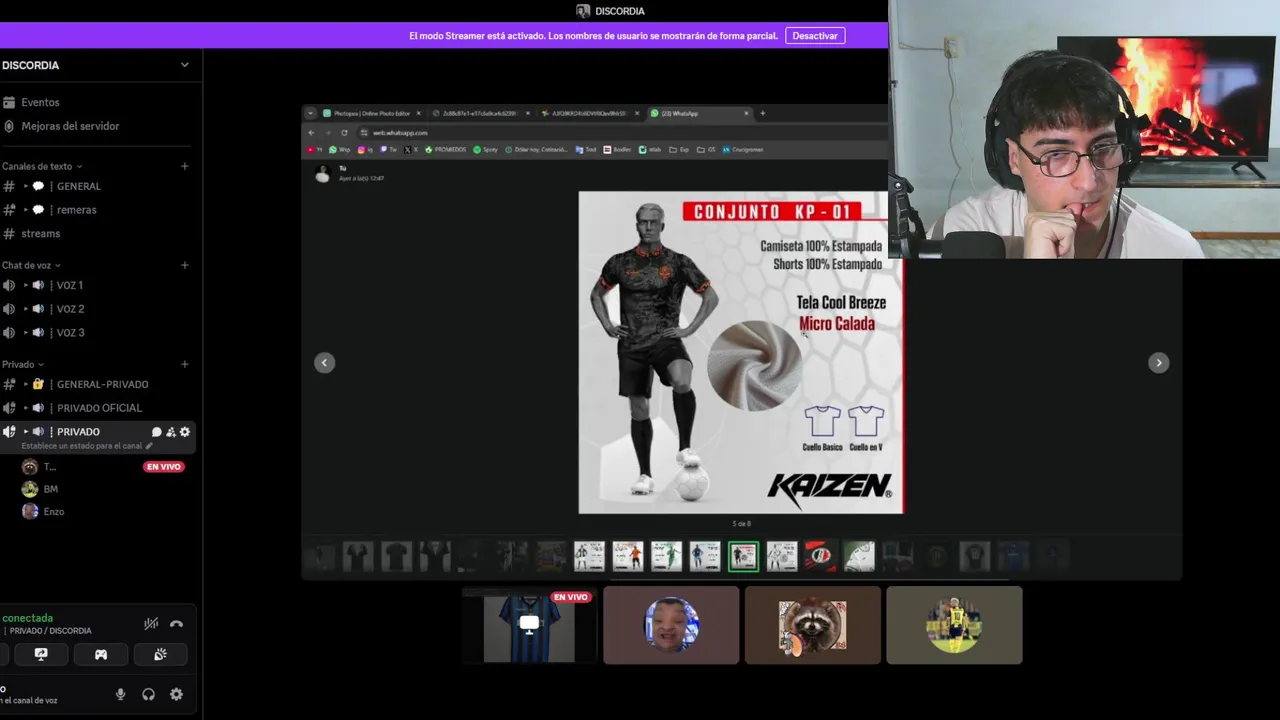Select the face avatar participant tile
1280x720 pixels.
[x=671, y=625]
